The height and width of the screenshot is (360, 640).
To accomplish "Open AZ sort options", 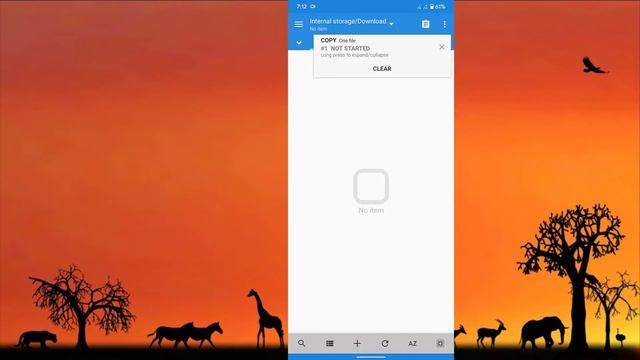I will coord(413,343).
